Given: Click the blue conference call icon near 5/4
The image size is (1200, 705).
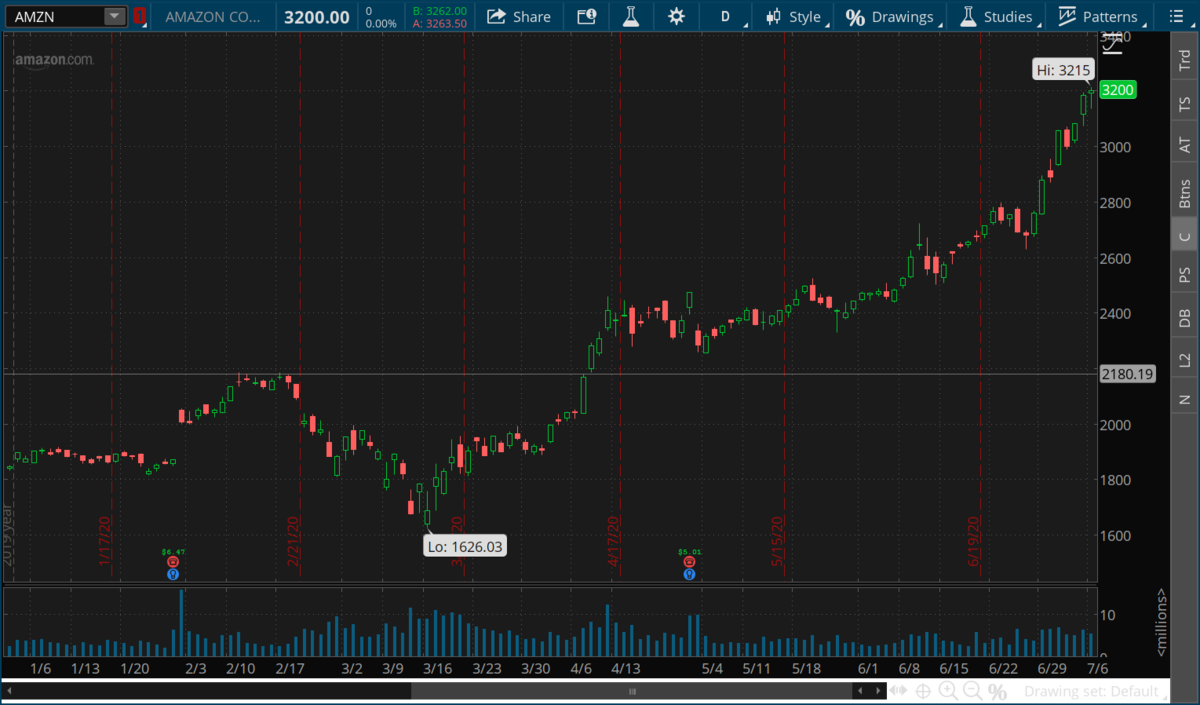Looking at the screenshot, I should 689,574.
